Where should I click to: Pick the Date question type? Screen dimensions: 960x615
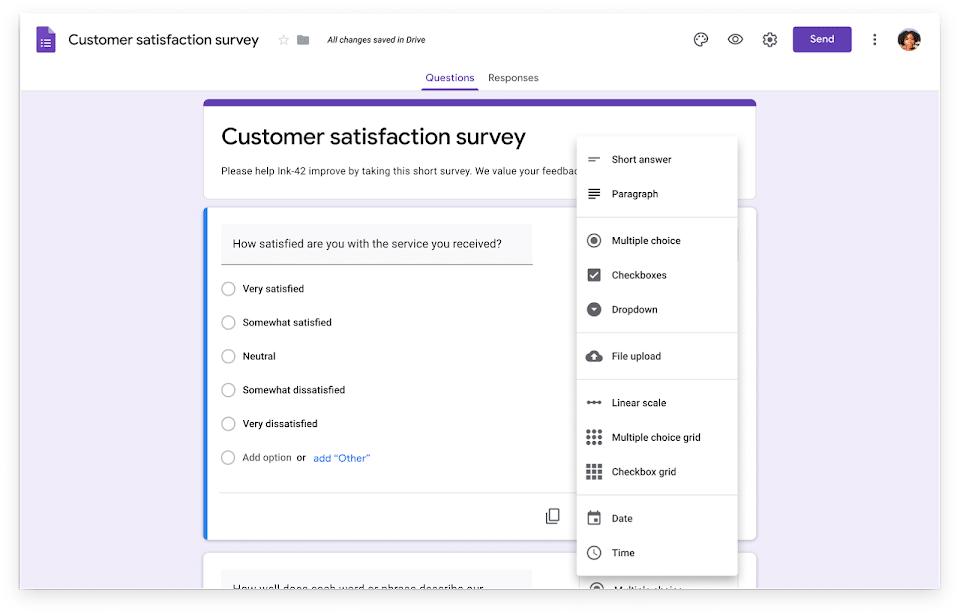coord(623,518)
